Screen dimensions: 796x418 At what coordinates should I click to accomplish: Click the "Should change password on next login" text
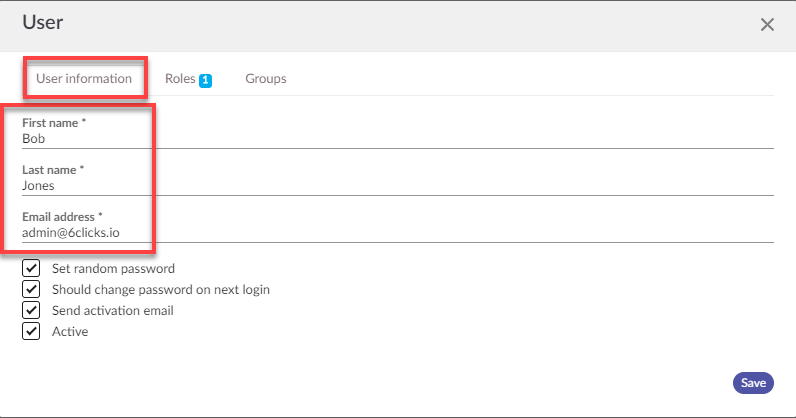[160, 289]
